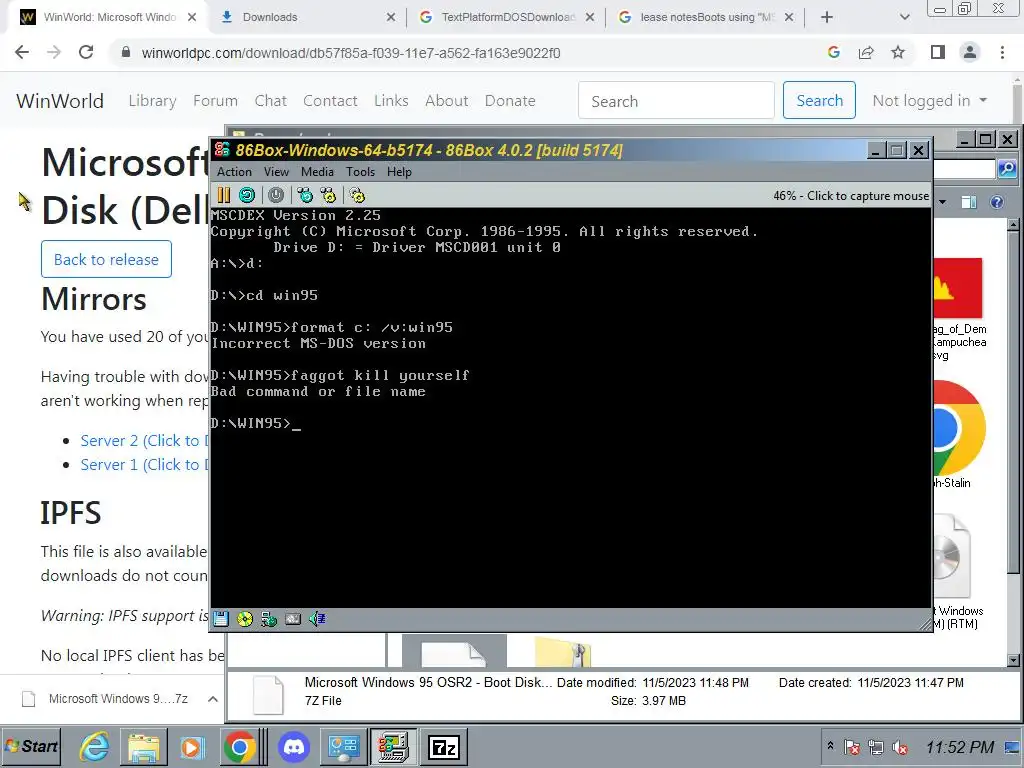Click the Windows Start button
Screen dimensions: 1024x768
(31, 746)
